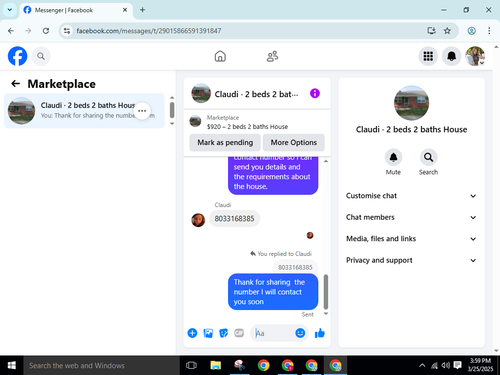Click More Options button

(x=294, y=142)
